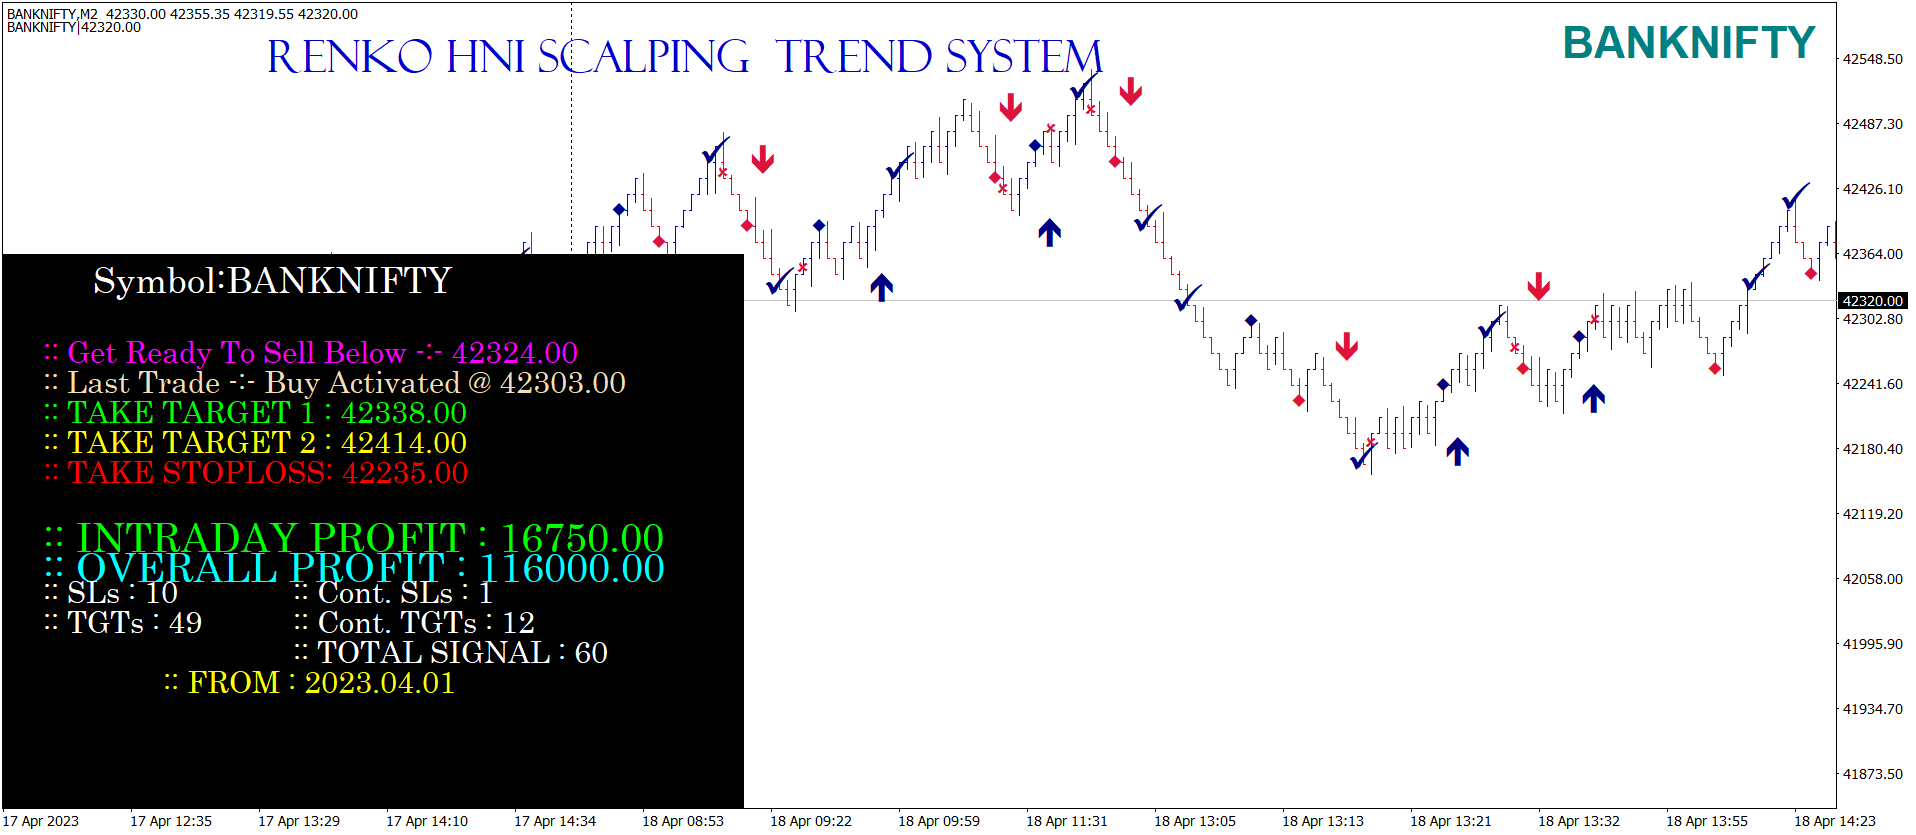
Task: Click the 42364.00 price axis label
Action: [x=1872, y=254]
